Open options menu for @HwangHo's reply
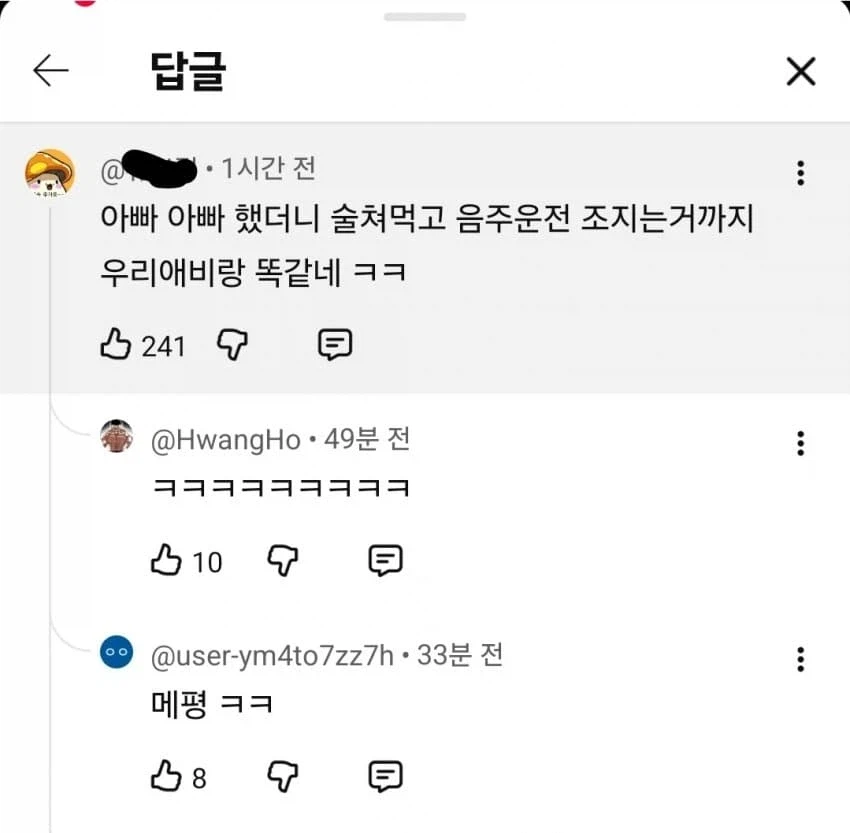The width and height of the screenshot is (850, 833). click(x=800, y=441)
